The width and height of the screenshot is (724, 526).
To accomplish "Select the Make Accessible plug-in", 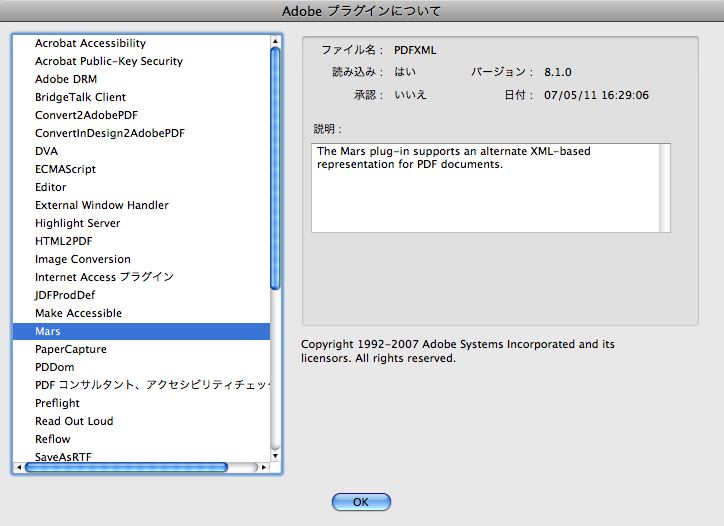I will (x=78, y=313).
